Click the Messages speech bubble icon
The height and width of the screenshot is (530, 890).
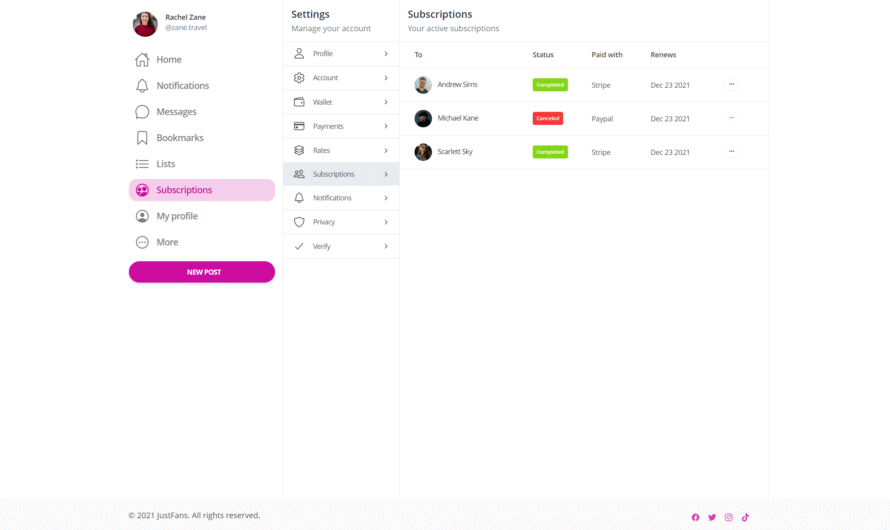[x=142, y=112]
